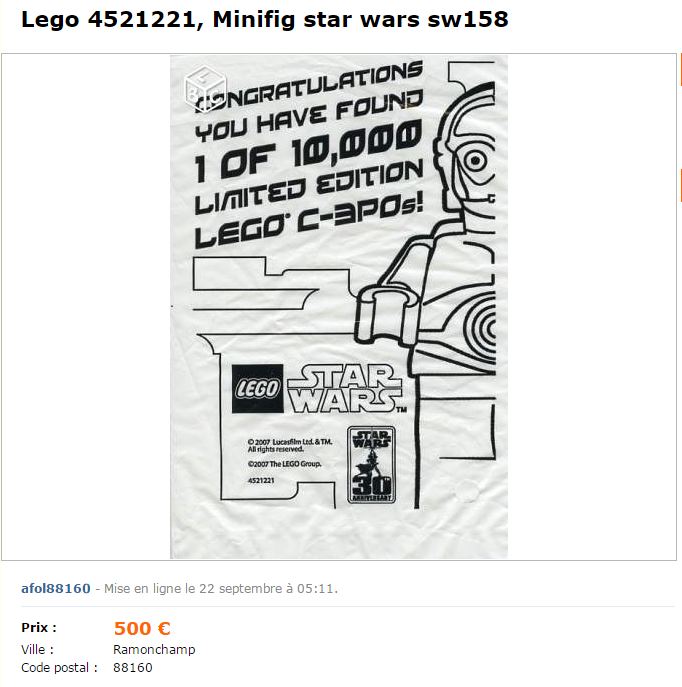The height and width of the screenshot is (687, 682).
Task: Click the city name Ramonchamp
Action: coord(154,649)
